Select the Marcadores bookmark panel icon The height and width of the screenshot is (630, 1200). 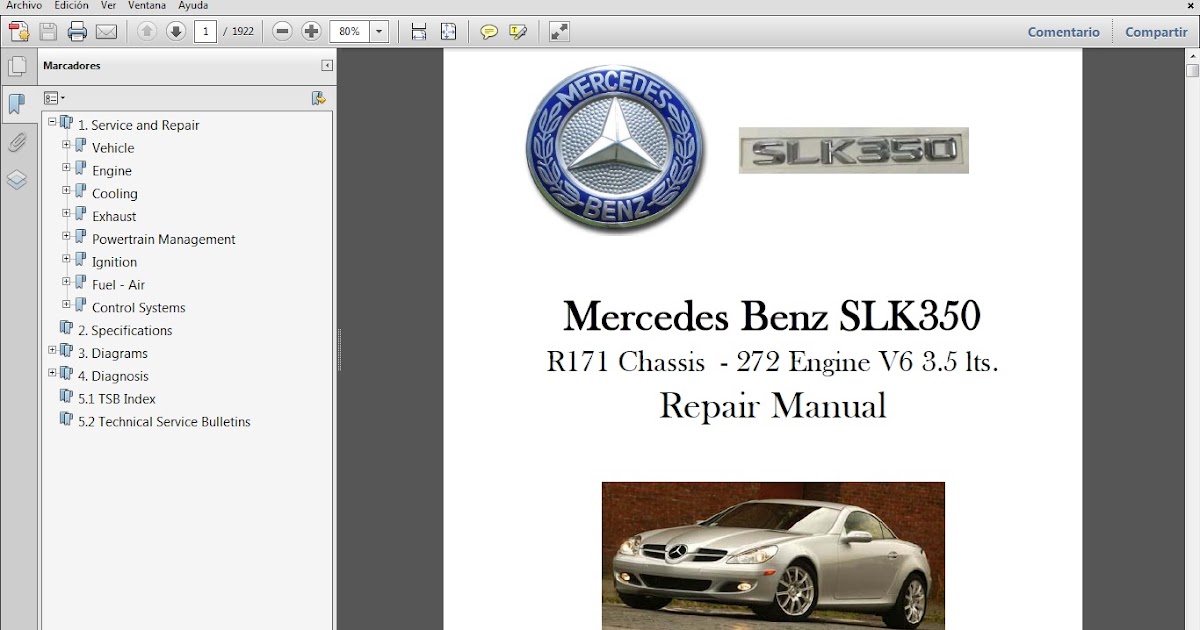(x=17, y=105)
